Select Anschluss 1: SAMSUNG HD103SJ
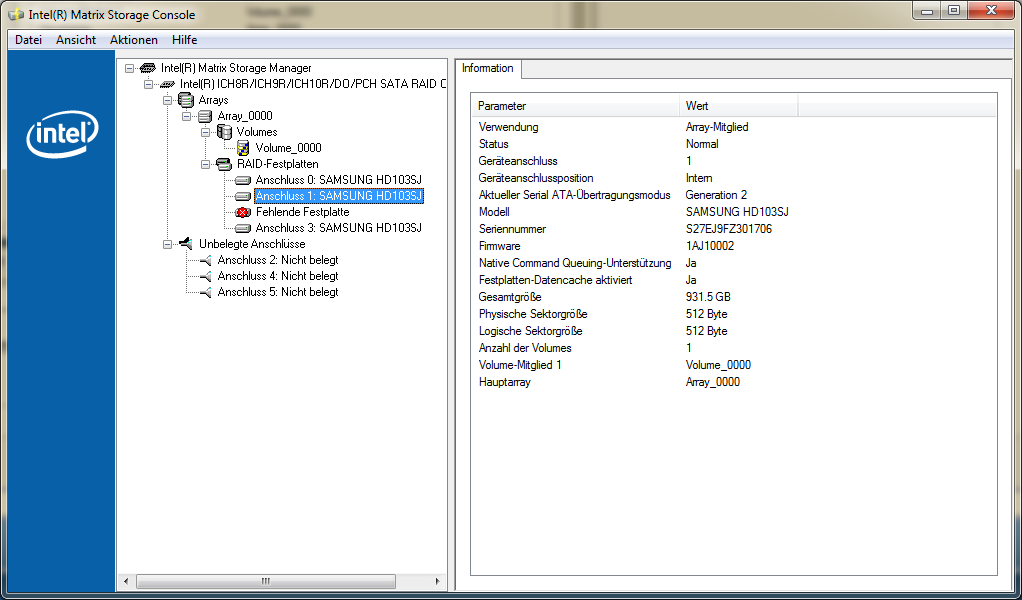The height and width of the screenshot is (600, 1022). tap(339, 196)
